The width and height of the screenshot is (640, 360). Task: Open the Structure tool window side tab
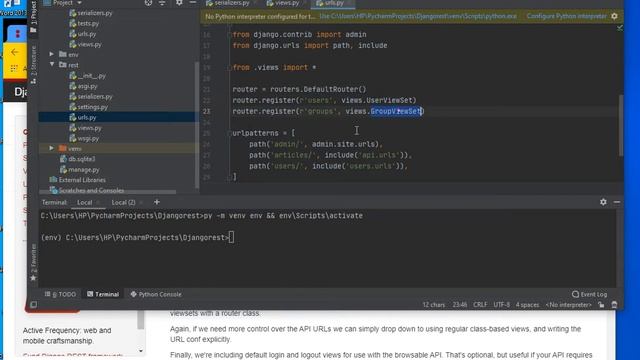click(33, 64)
